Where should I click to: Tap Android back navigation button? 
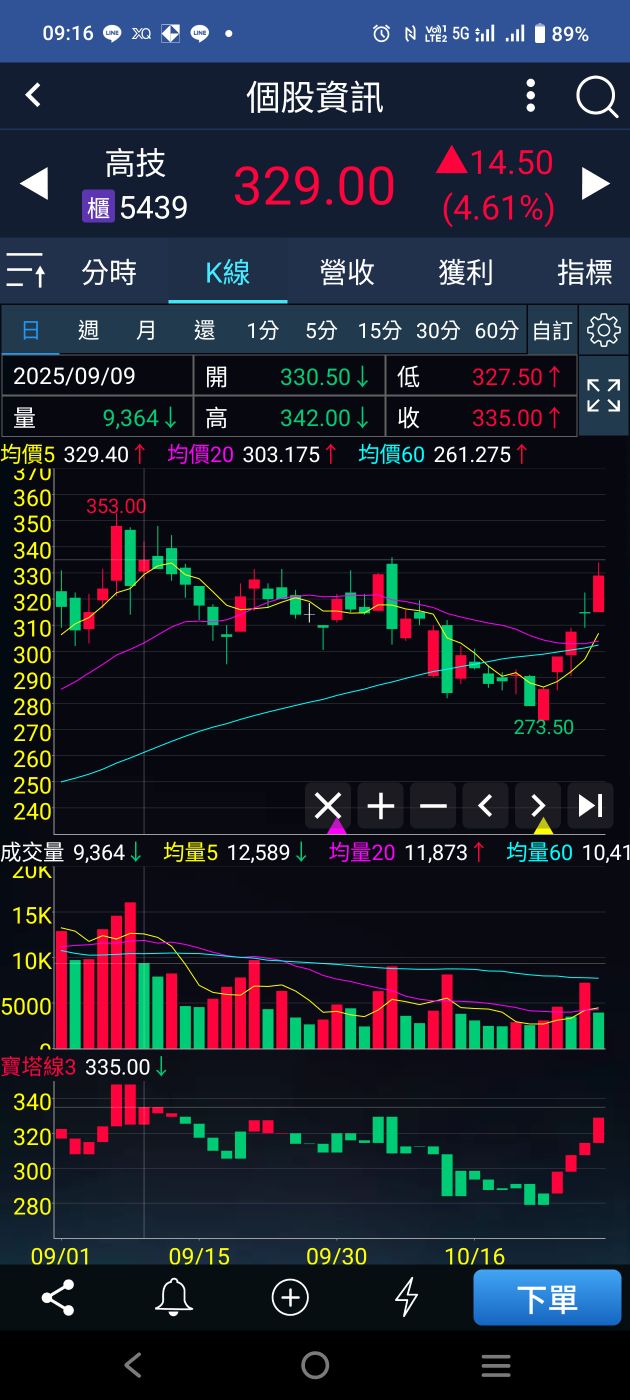[x=133, y=1365]
